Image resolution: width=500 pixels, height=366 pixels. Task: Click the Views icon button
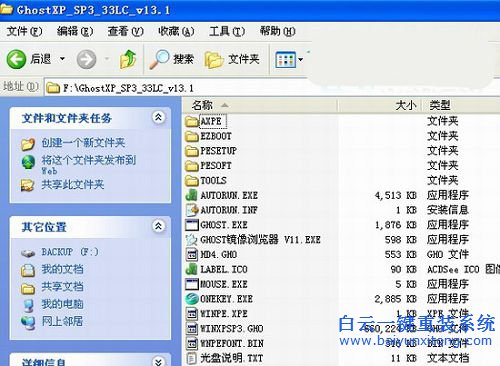point(286,60)
